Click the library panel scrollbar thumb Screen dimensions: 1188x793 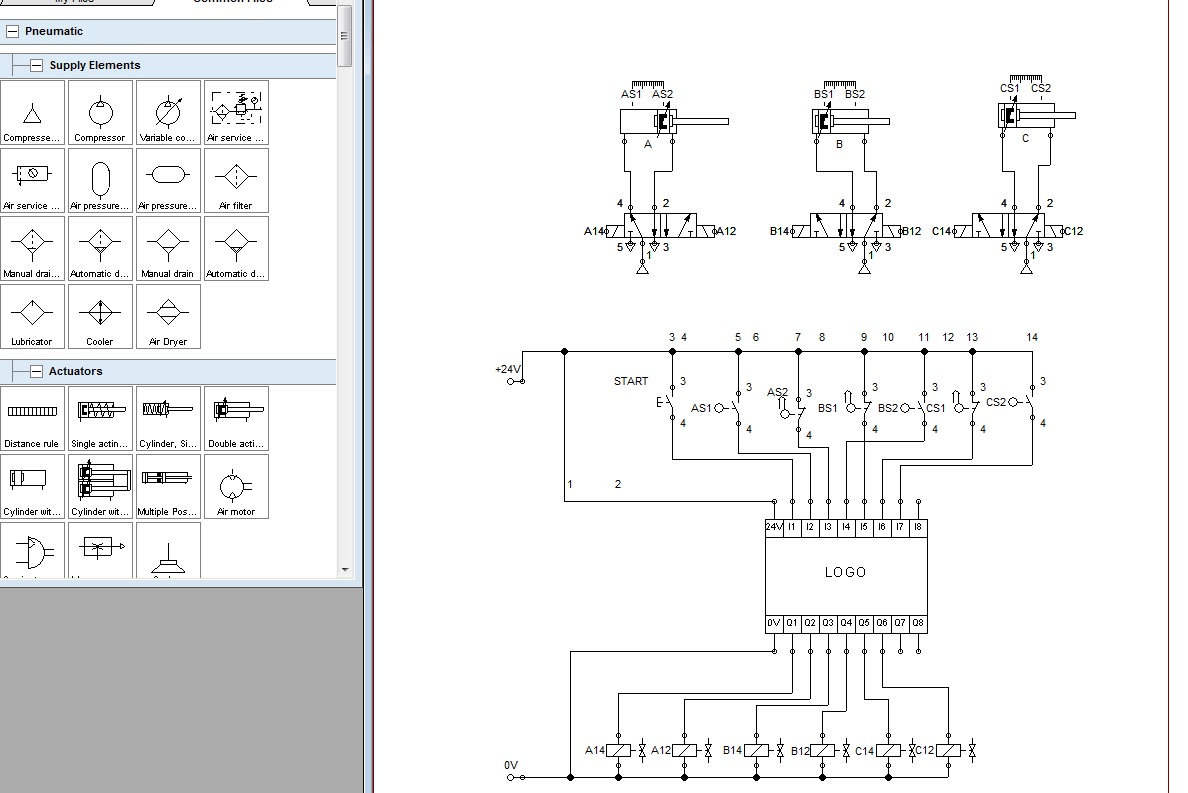[345, 36]
